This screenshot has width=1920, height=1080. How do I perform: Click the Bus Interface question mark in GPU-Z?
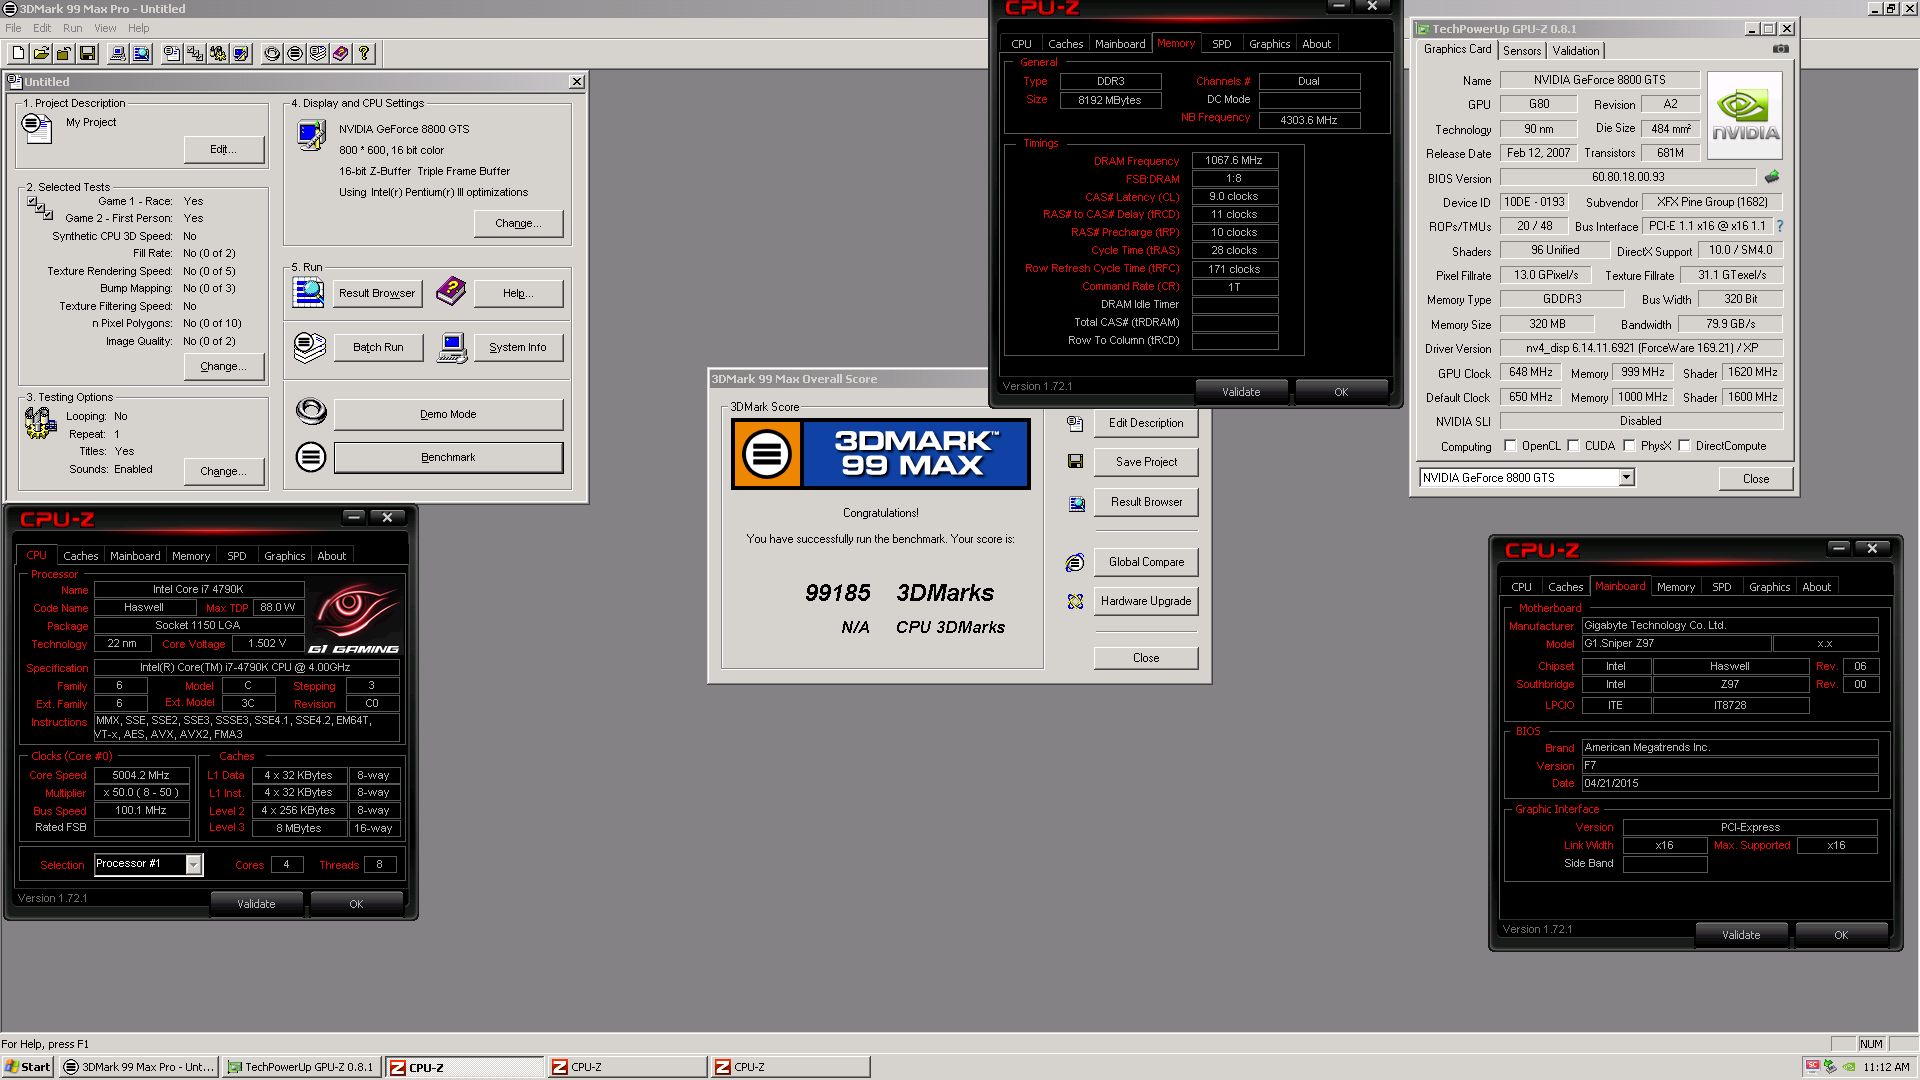(x=1780, y=226)
